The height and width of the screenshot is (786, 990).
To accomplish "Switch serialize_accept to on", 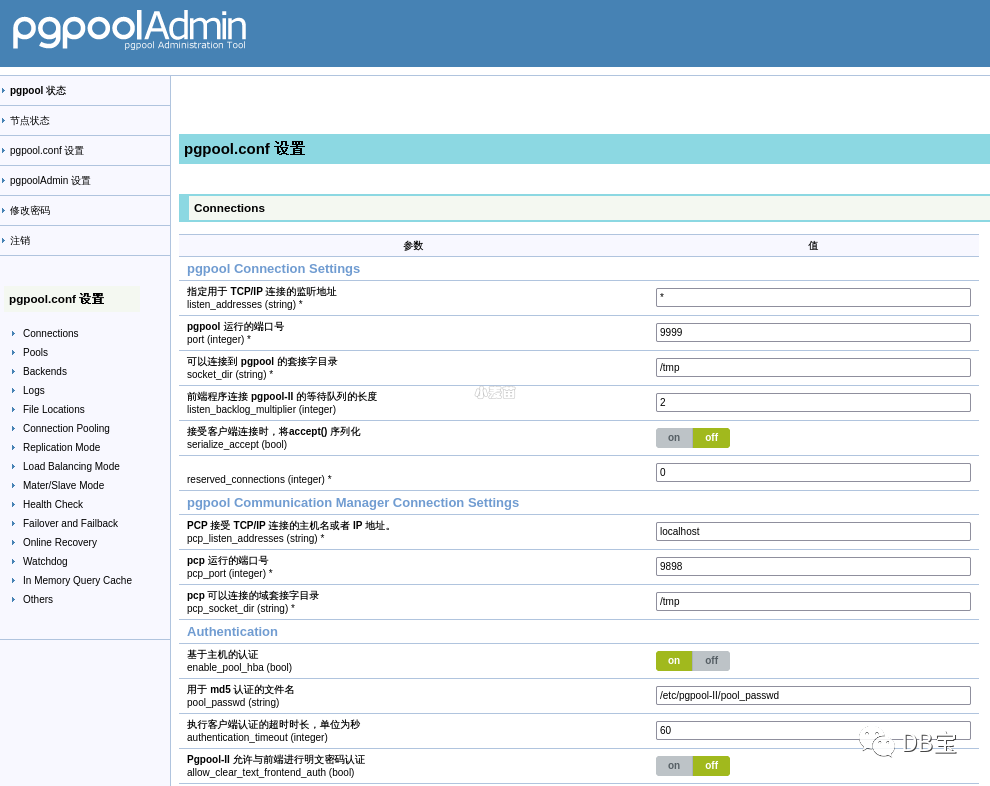I will point(674,438).
